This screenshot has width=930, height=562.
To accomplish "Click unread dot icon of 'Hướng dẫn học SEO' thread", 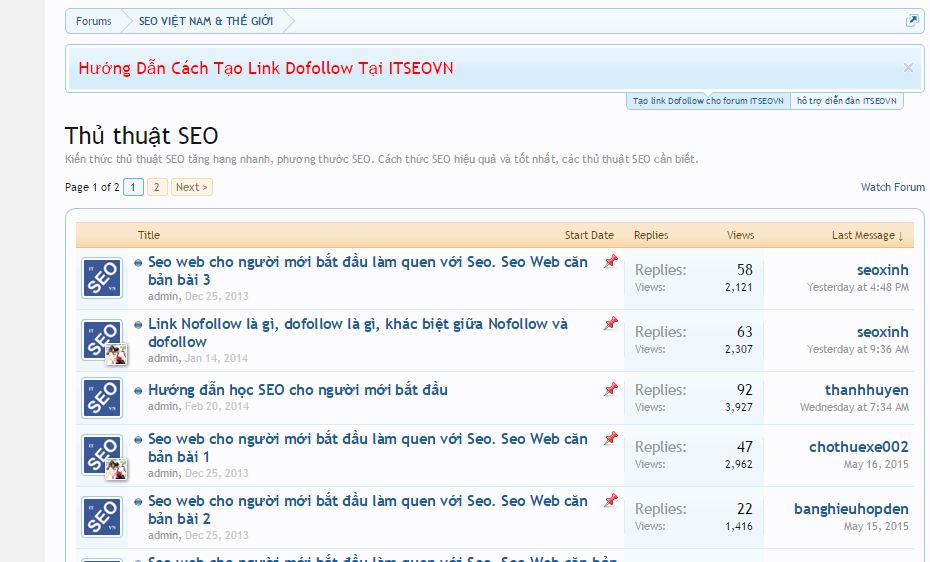I will coord(138,391).
